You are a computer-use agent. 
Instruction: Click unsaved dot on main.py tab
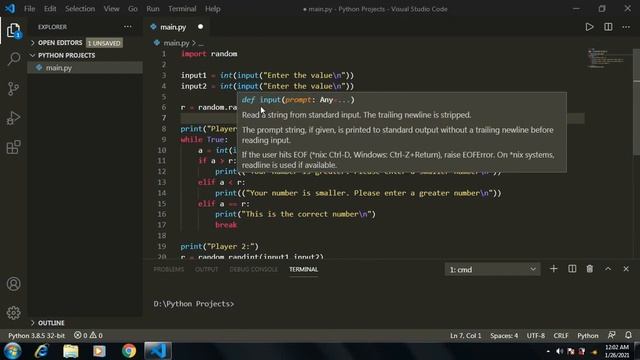point(200,27)
